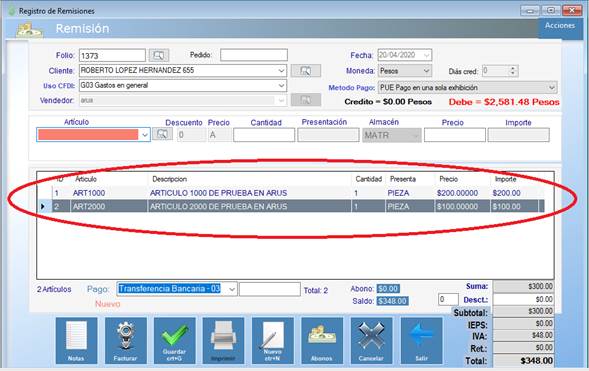The image size is (589, 371).
Task: Click the Días cred stepper arrows
Action: pos(513,71)
